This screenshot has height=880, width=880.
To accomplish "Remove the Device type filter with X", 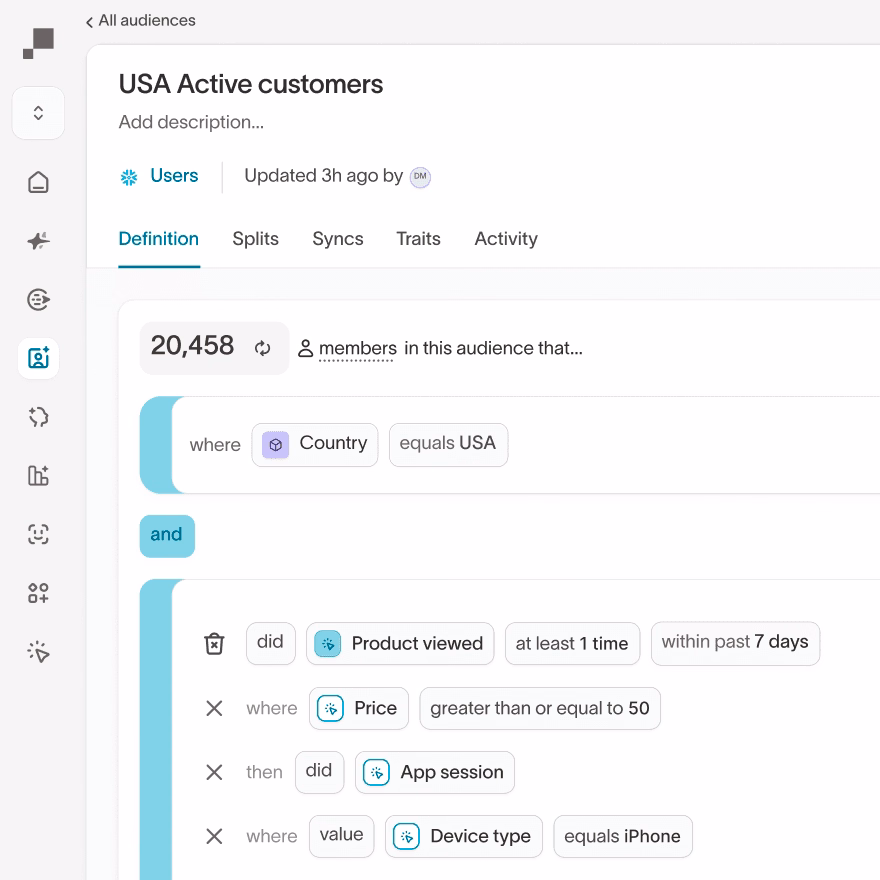I will tap(214, 836).
